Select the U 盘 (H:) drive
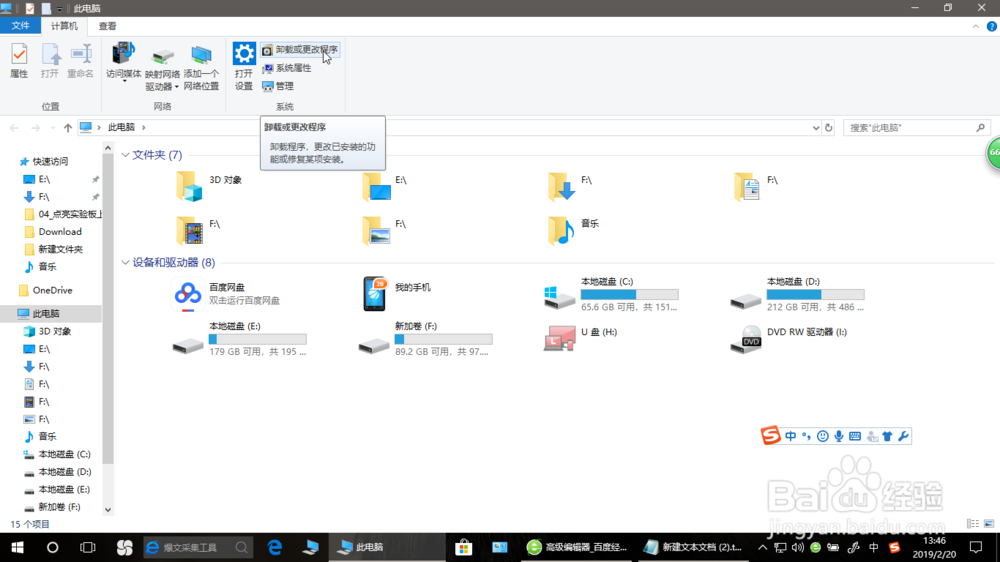 [x=580, y=338]
